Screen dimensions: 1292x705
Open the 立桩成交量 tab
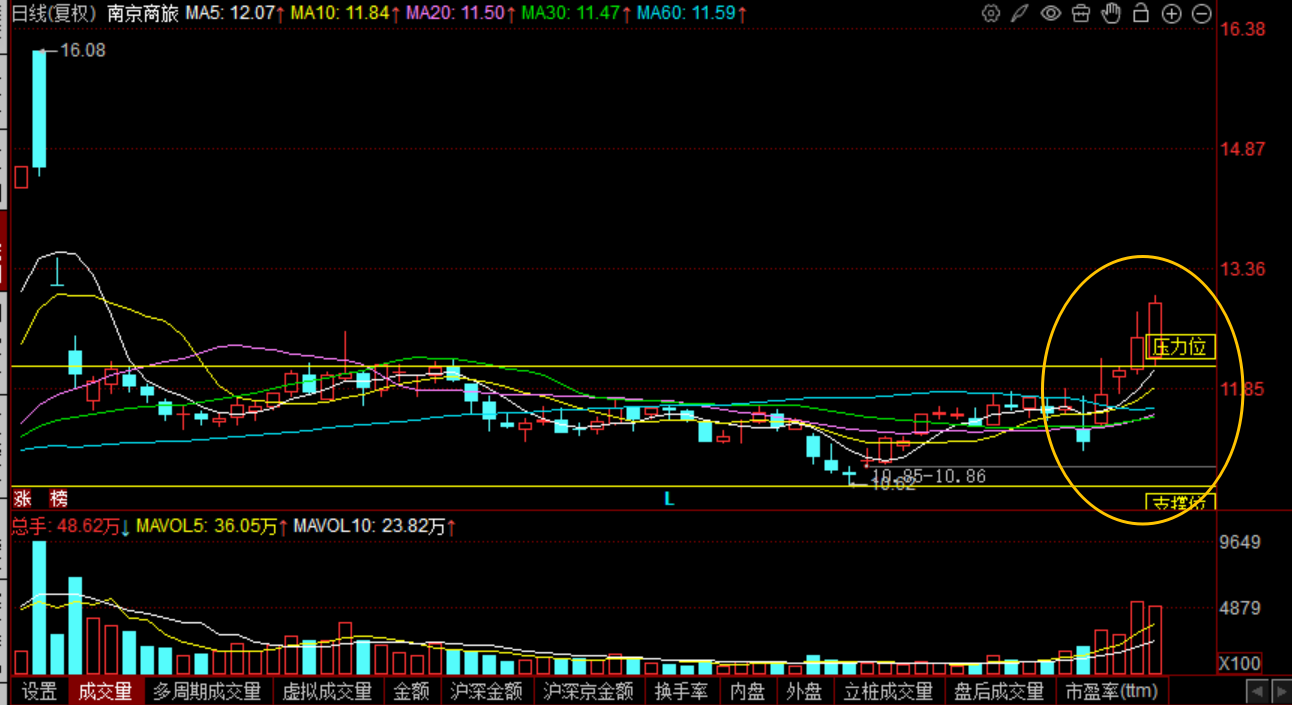[x=888, y=691]
